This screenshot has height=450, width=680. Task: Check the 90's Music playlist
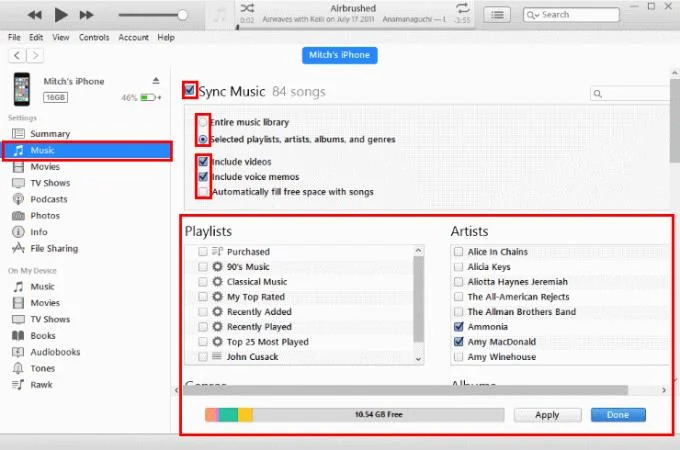pyautogui.click(x=203, y=267)
